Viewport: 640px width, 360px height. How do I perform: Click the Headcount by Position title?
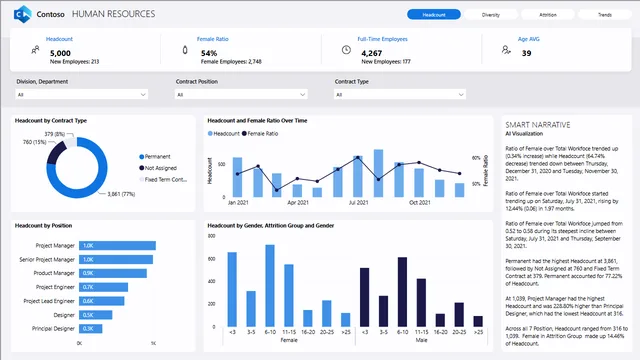(x=43, y=226)
